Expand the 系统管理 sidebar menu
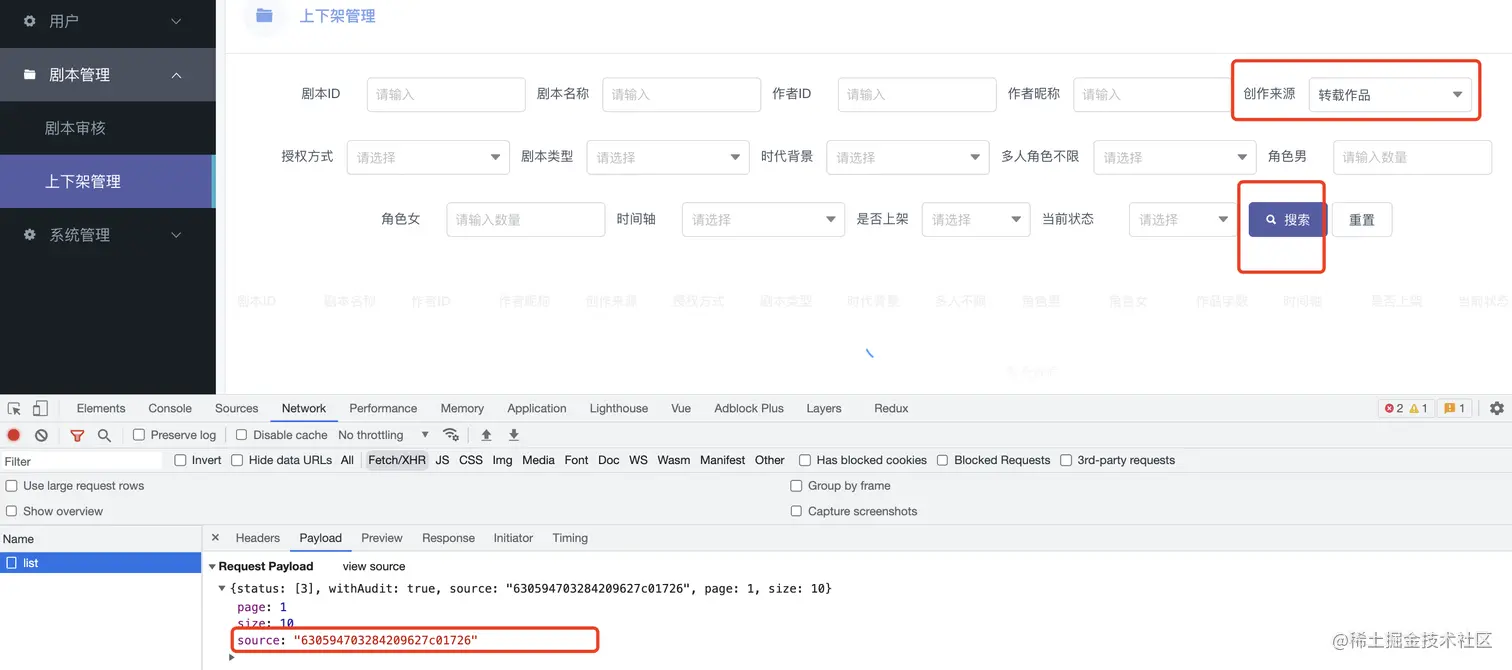1512x670 pixels. tap(107, 235)
